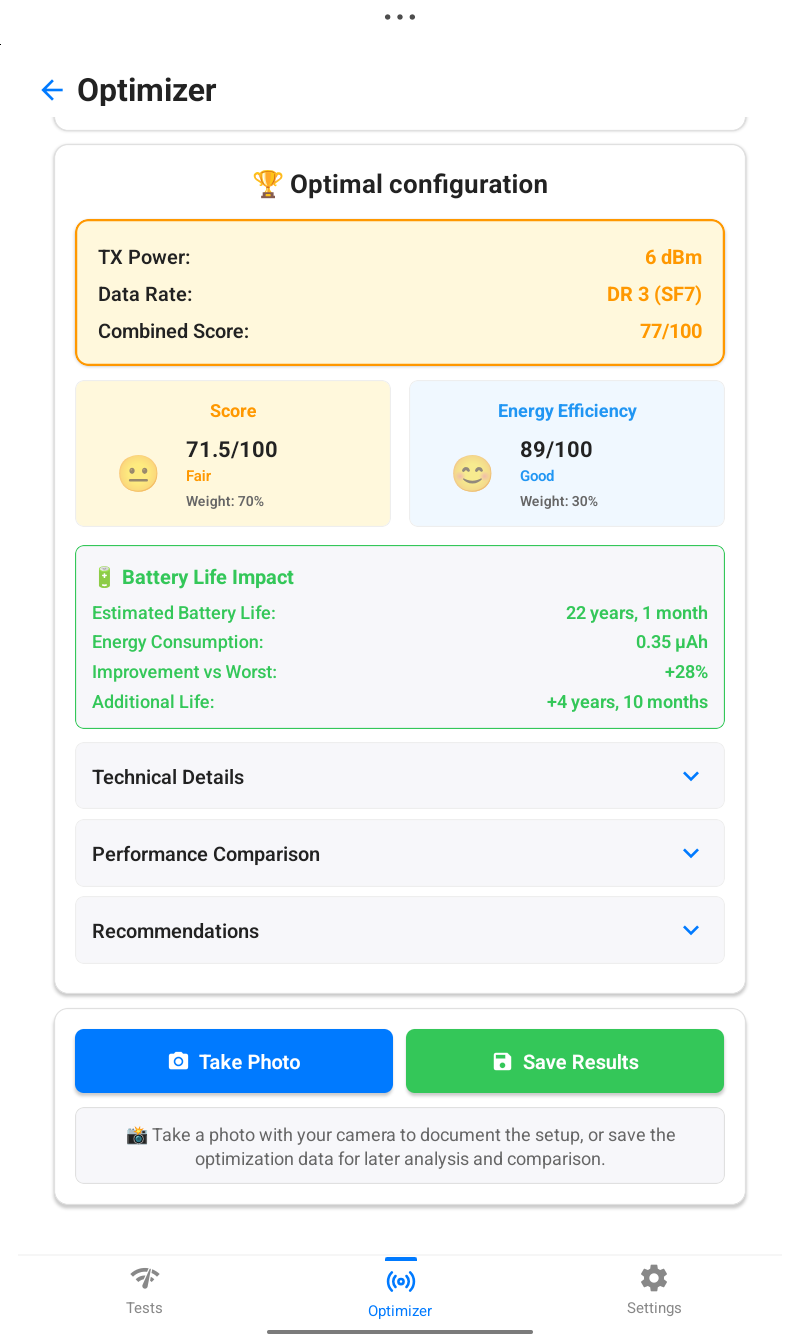Viewport: 800px width, 1340px height.
Task: Expand the Technical Details section
Action: point(400,776)
